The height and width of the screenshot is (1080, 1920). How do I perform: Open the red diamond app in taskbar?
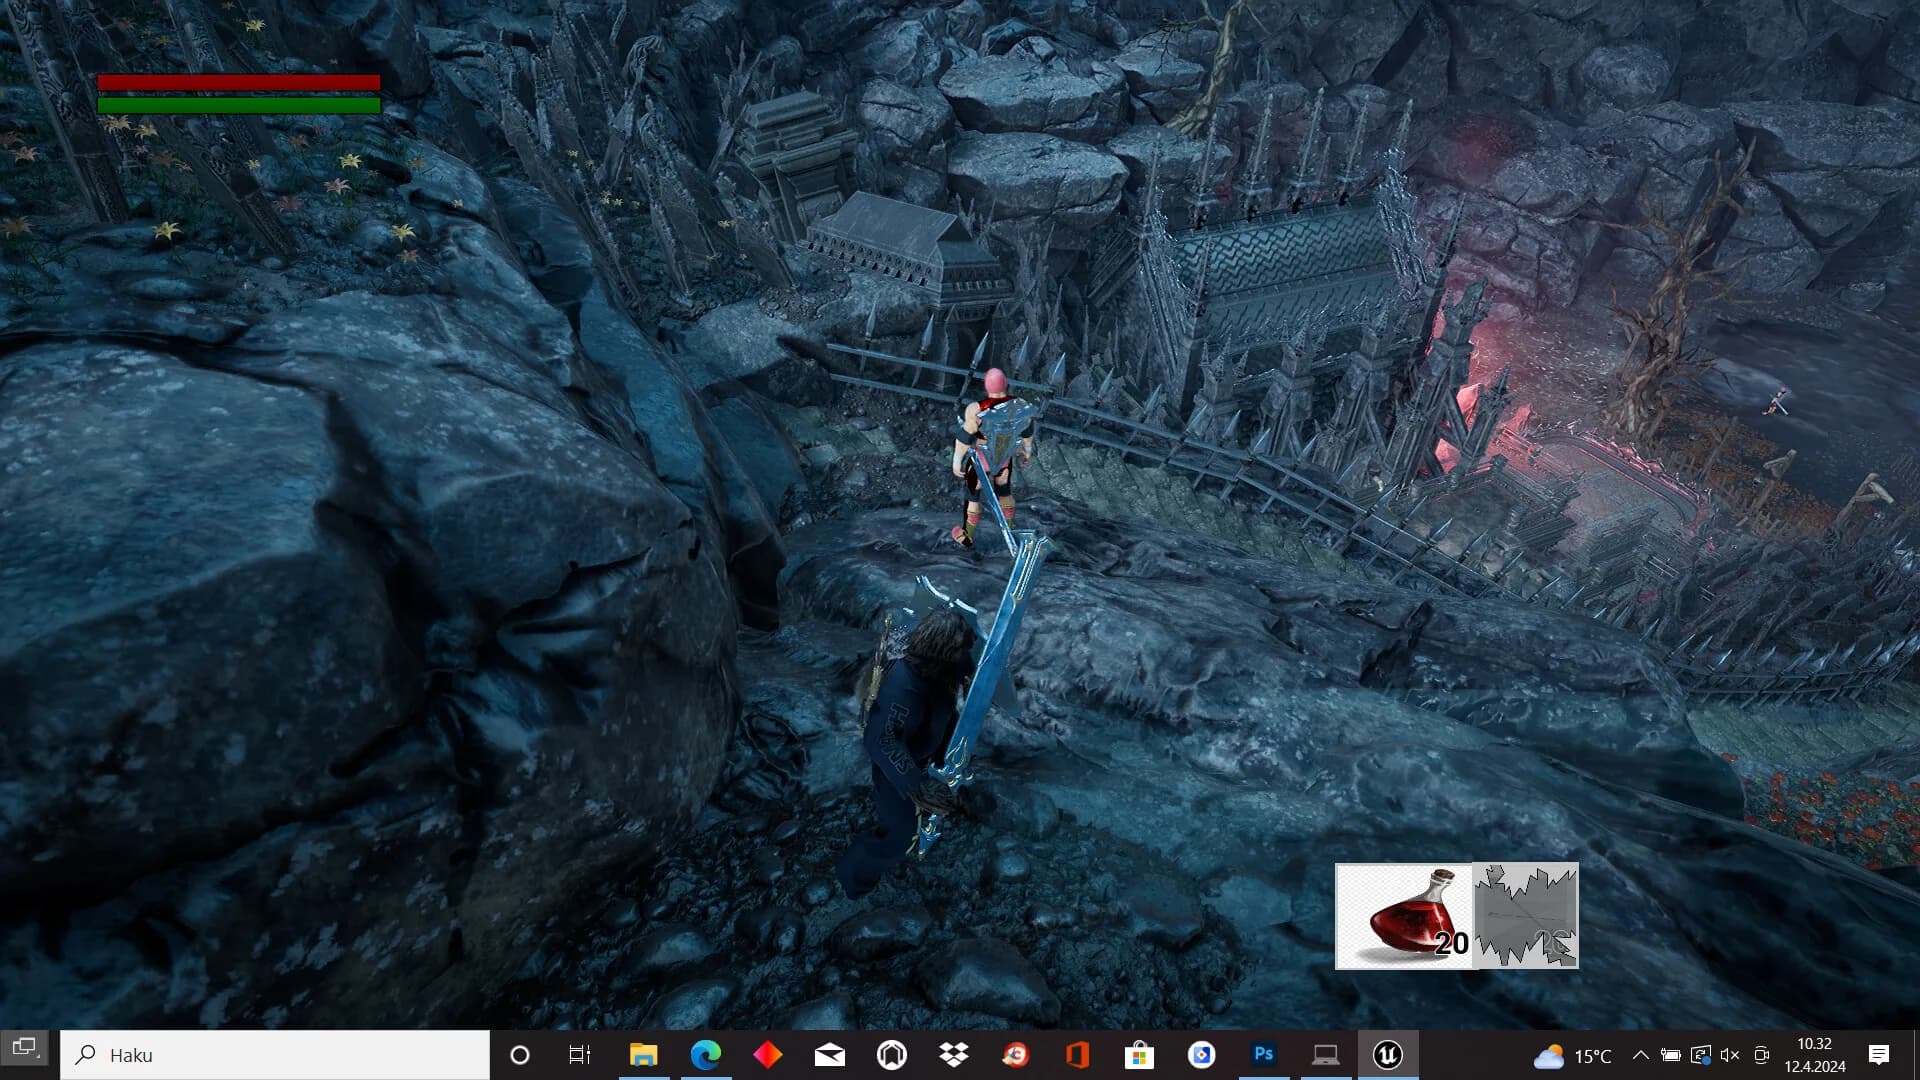pyautogui.click(x=768, y=1055)
